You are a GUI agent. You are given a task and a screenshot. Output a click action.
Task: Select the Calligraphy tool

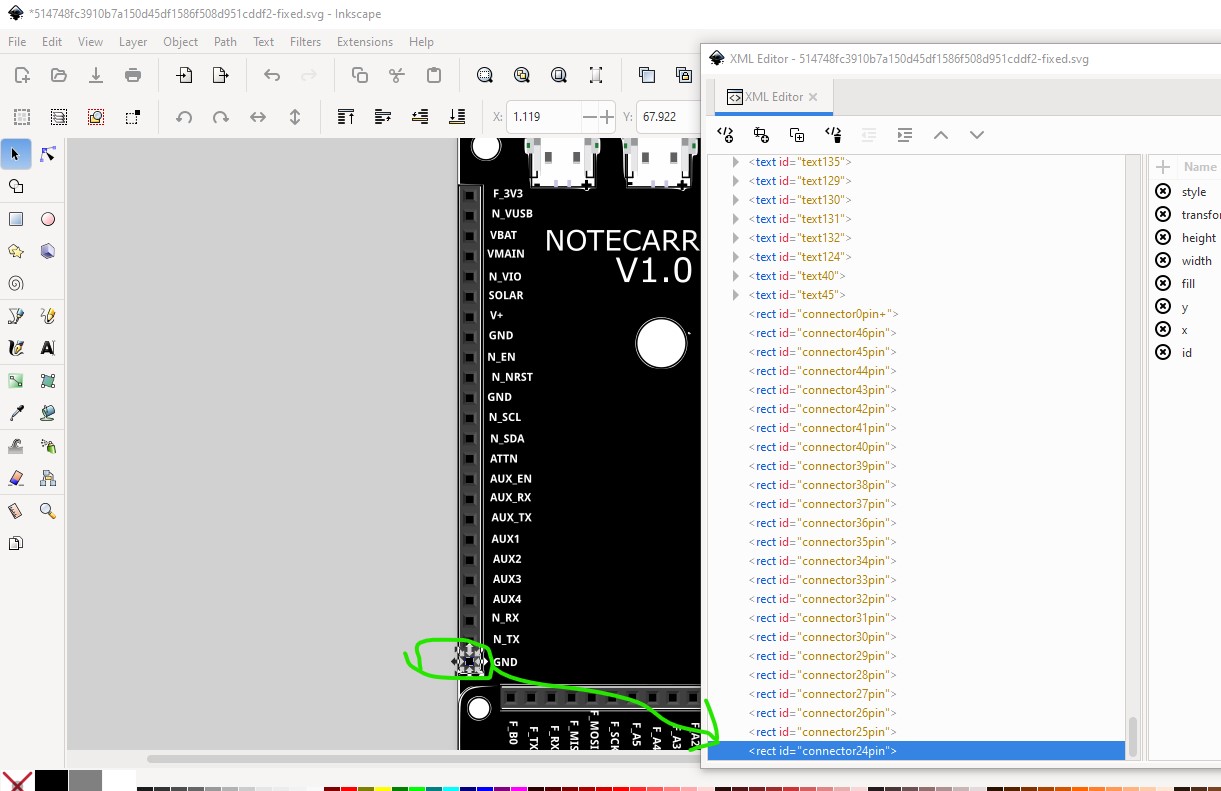[x=15, y=348]
